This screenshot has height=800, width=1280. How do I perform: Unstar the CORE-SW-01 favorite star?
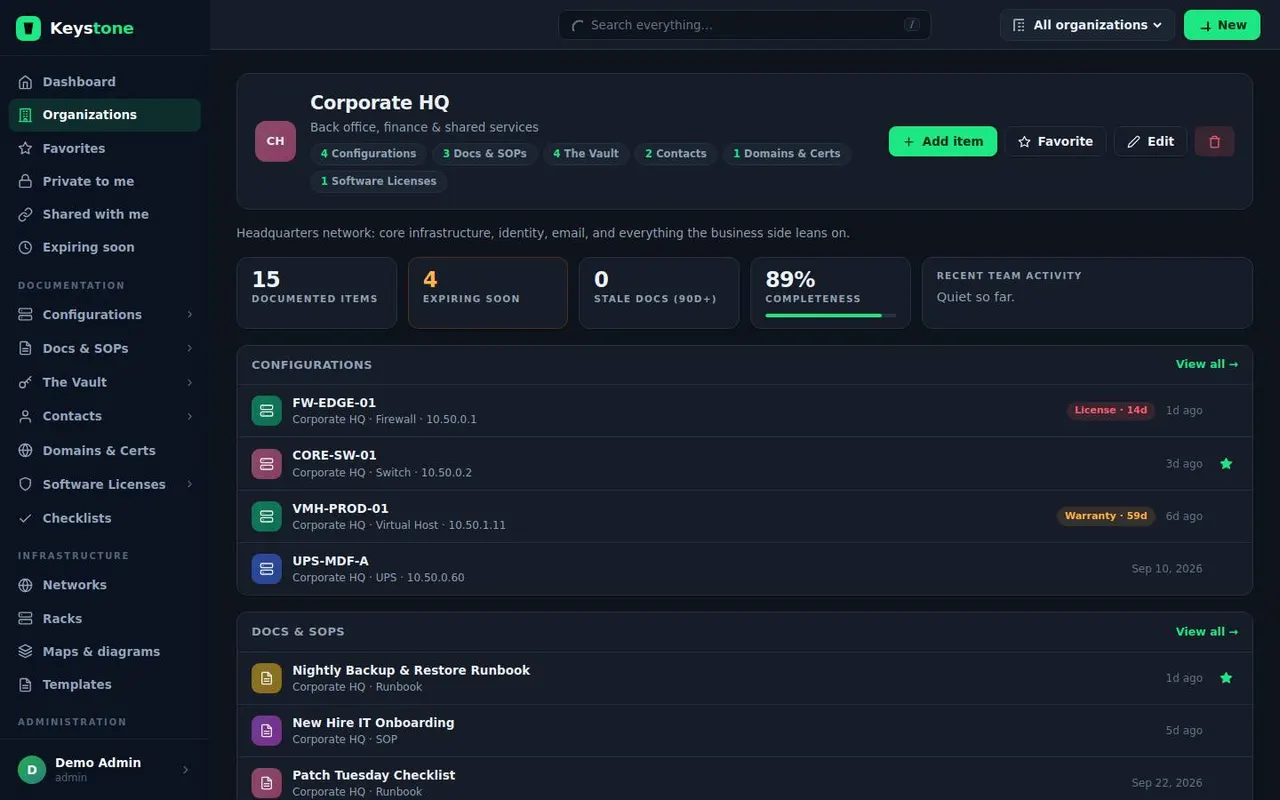pyautogui.click(x=1226, y=464)
